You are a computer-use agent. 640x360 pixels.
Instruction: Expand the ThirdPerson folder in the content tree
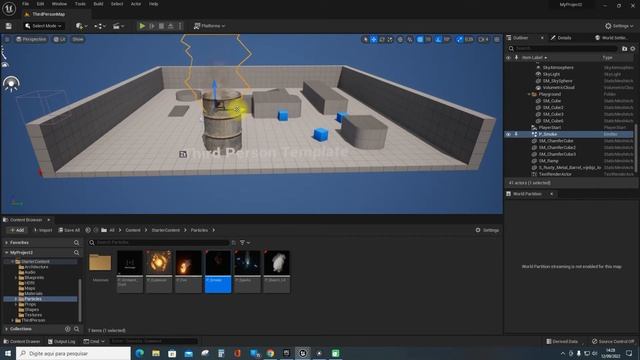[x=13, y=320]
